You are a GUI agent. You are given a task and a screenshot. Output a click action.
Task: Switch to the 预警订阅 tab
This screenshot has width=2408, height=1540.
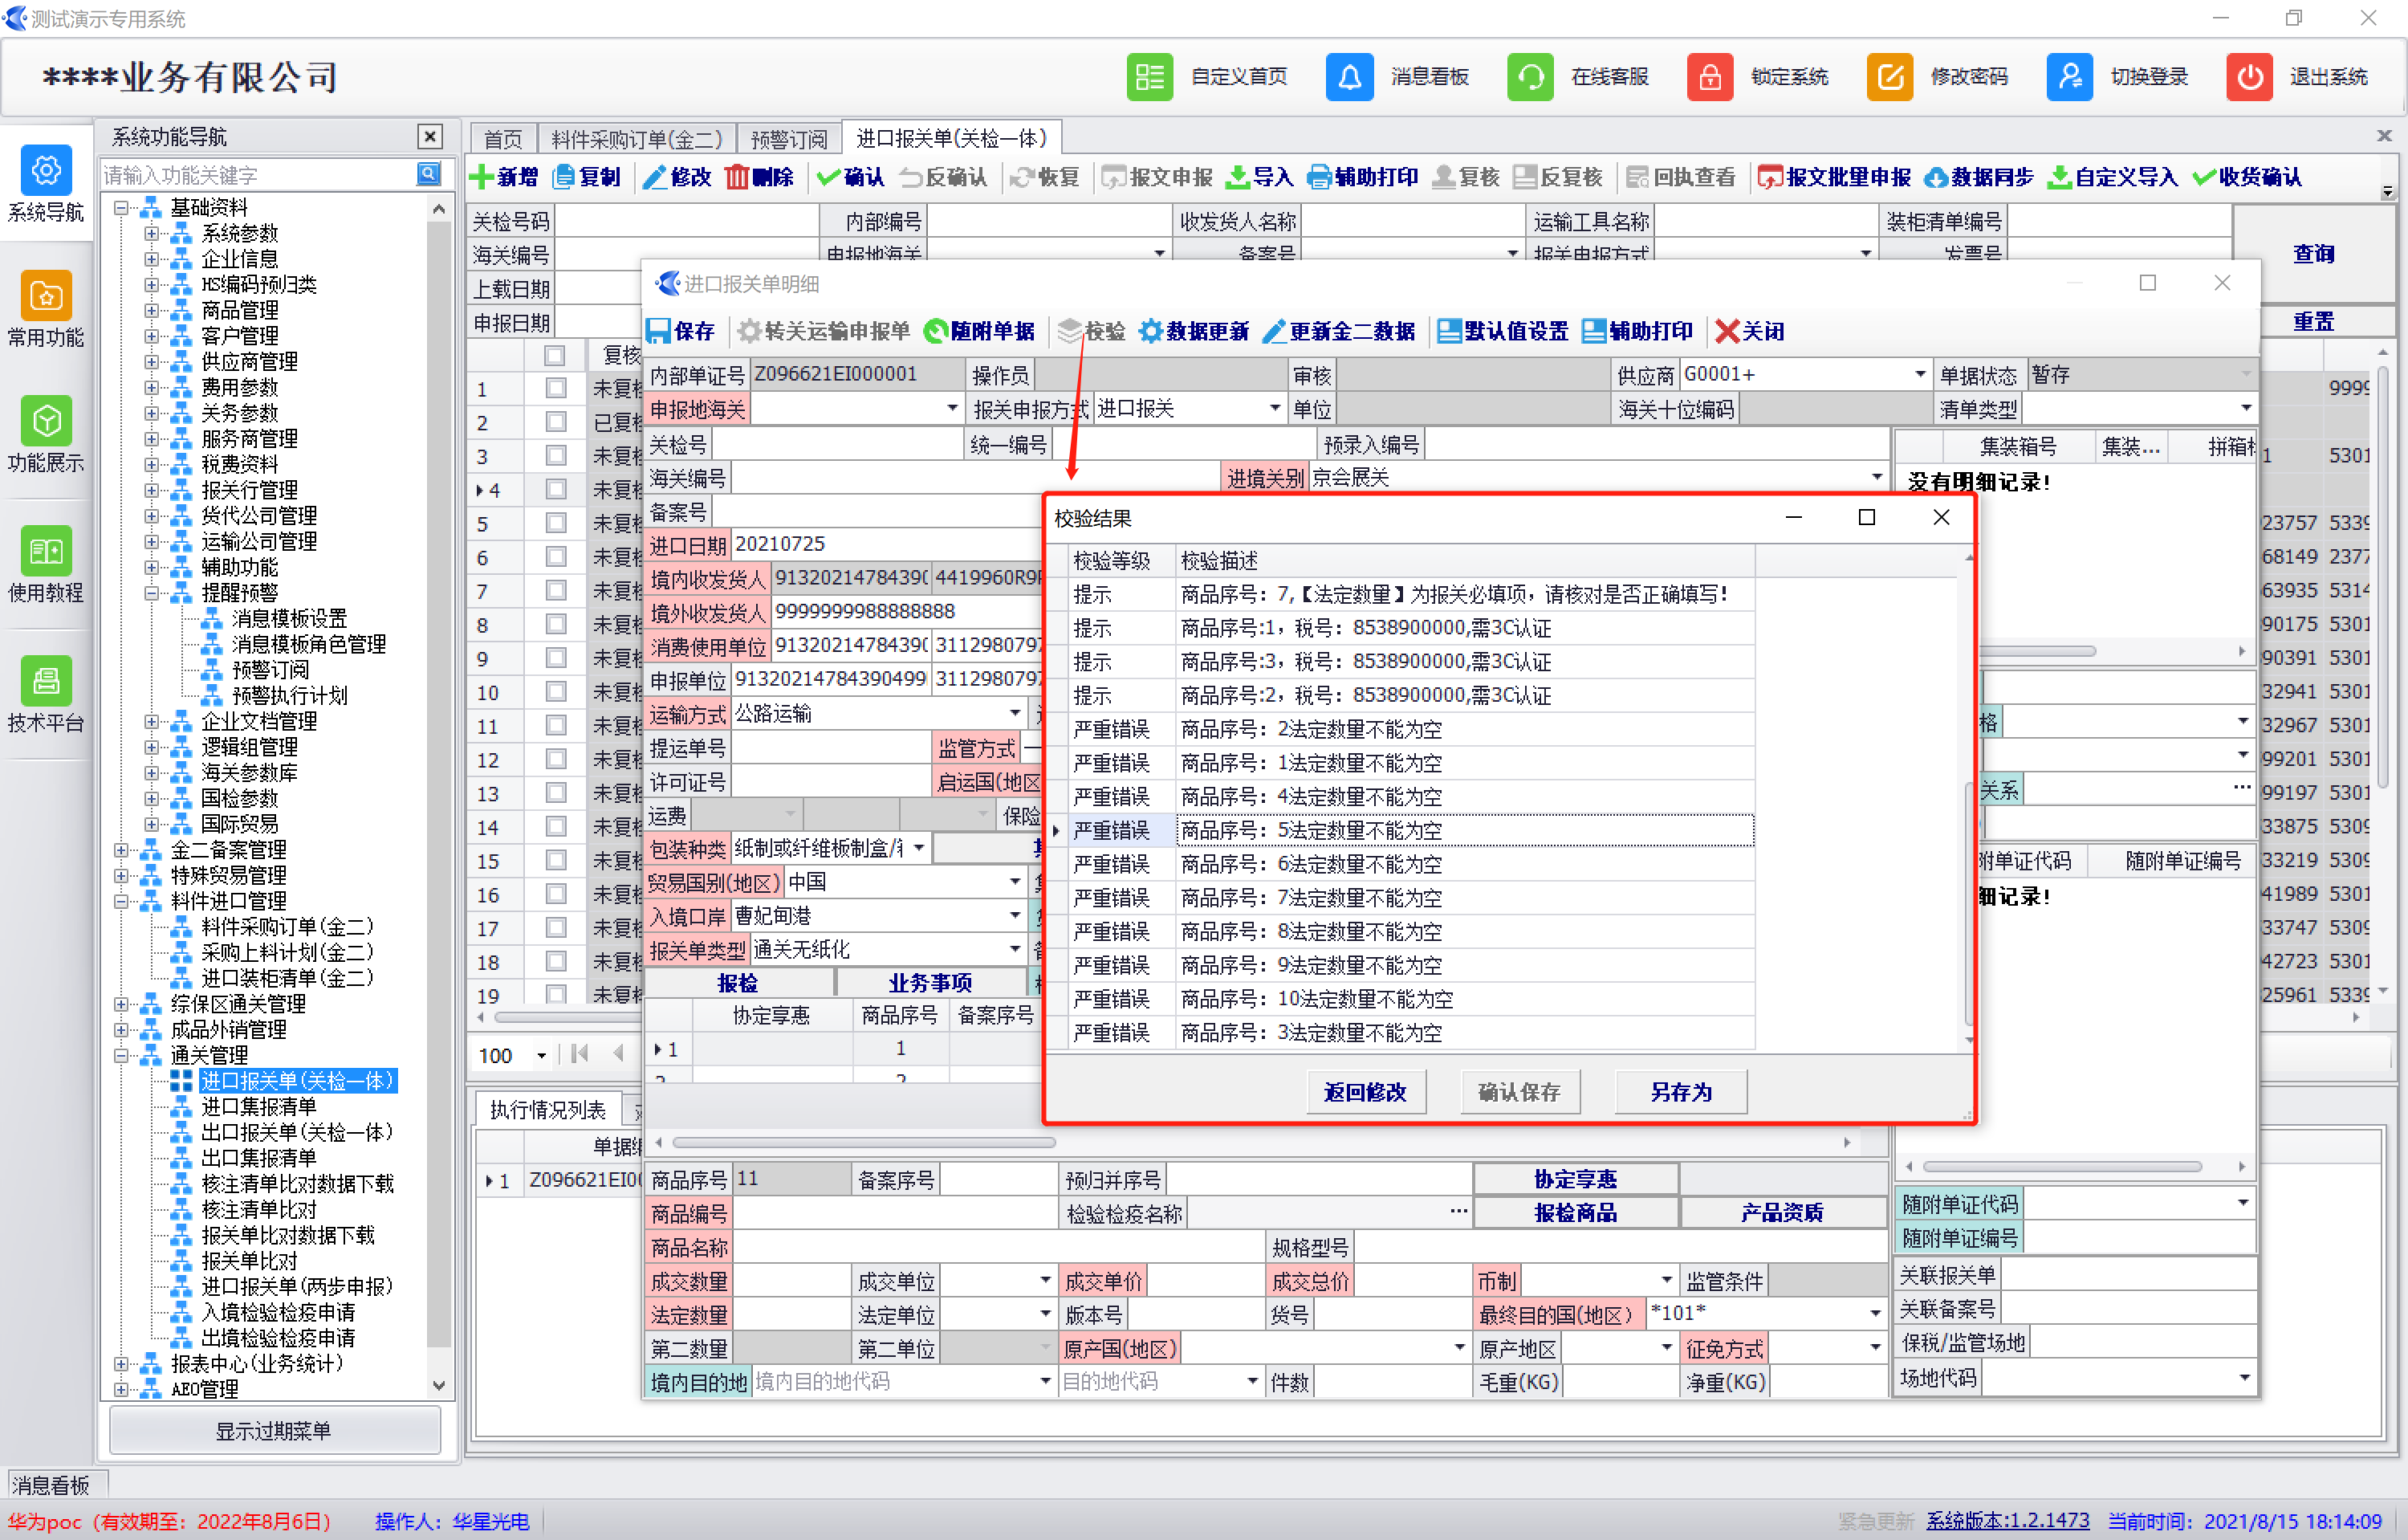789,139
